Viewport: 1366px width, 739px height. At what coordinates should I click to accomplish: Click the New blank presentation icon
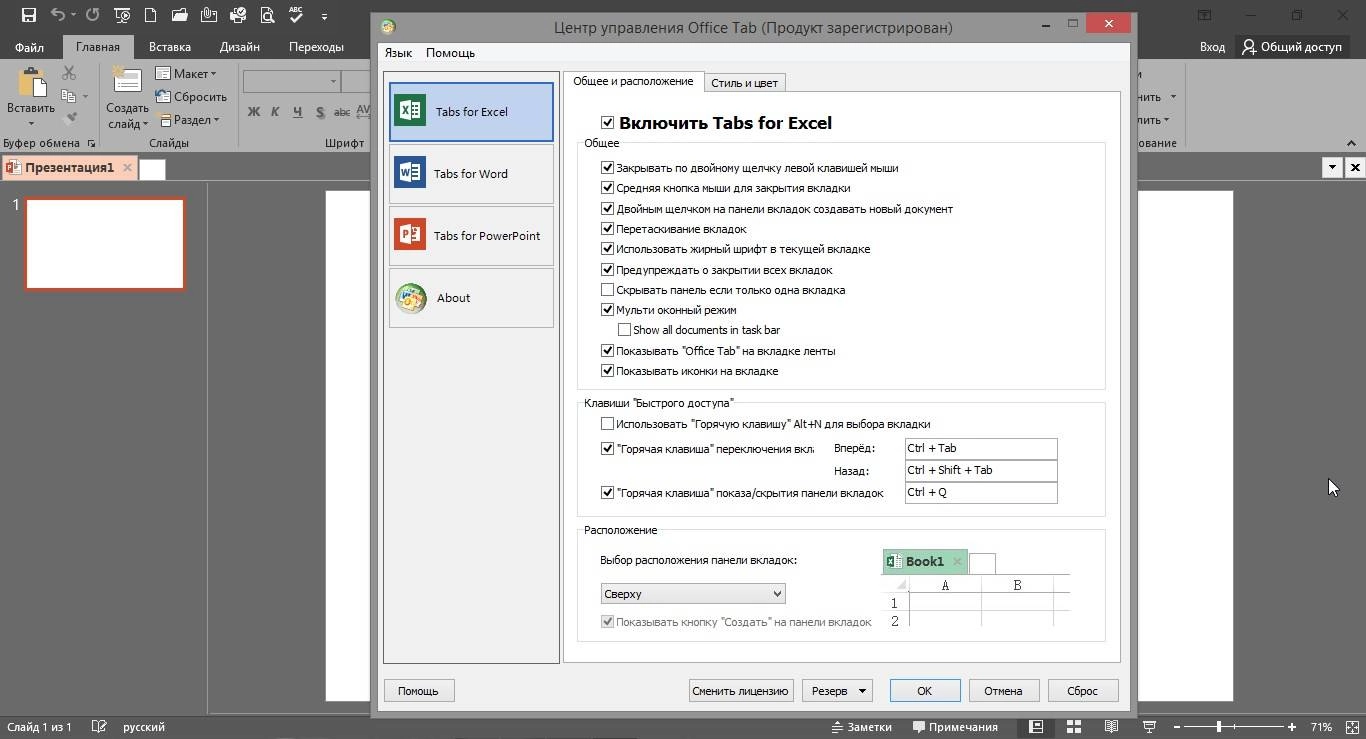point(151,15)
